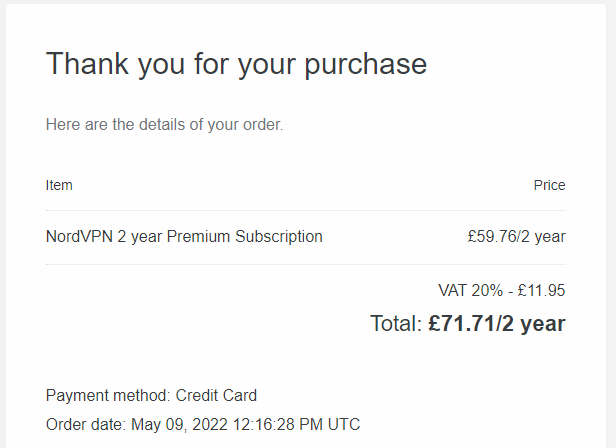The height and width of the screenshot is (448, 616).
Task: Click the "Payment method" label
Action: tap(107, 395)
